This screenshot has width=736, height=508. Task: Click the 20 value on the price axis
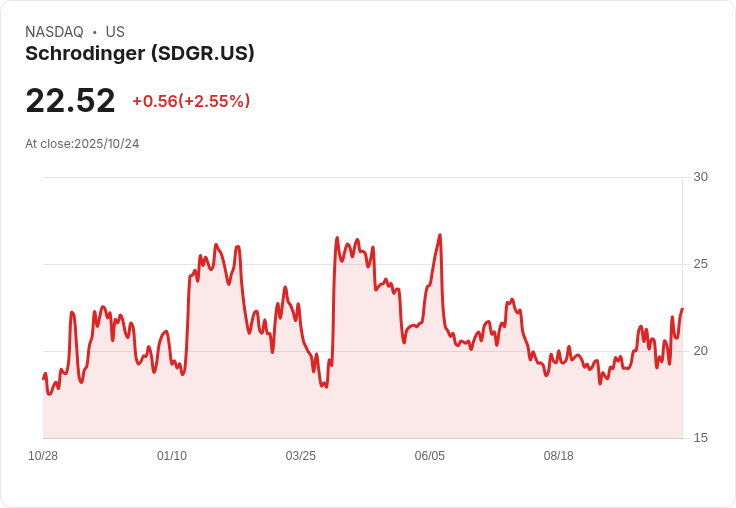click(700, 351)
